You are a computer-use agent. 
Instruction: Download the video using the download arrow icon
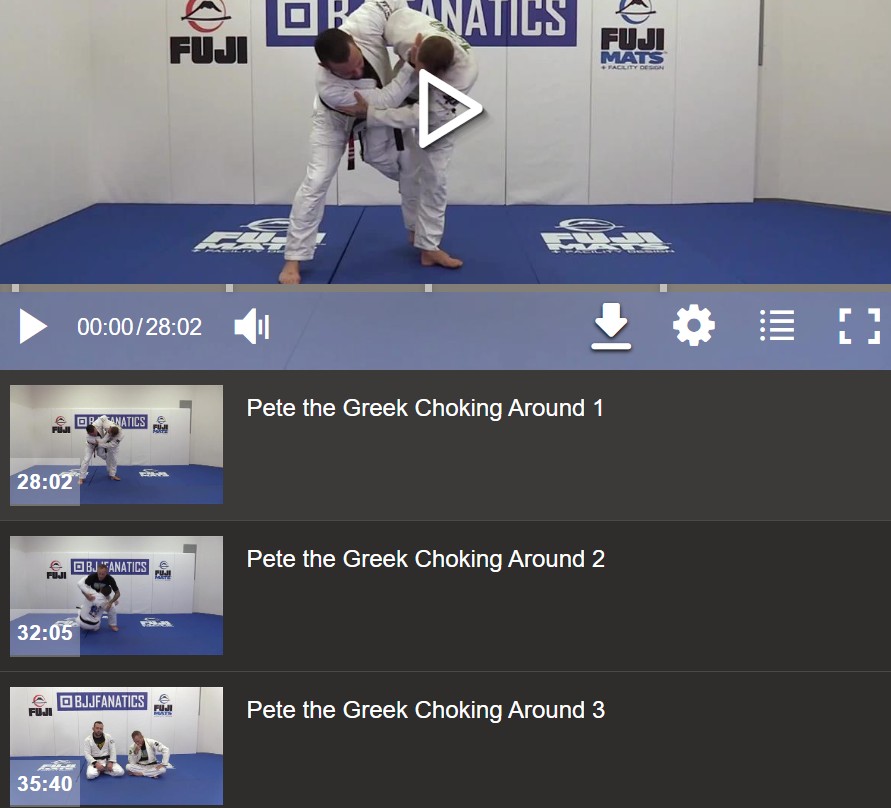click(x=611, y=326)
